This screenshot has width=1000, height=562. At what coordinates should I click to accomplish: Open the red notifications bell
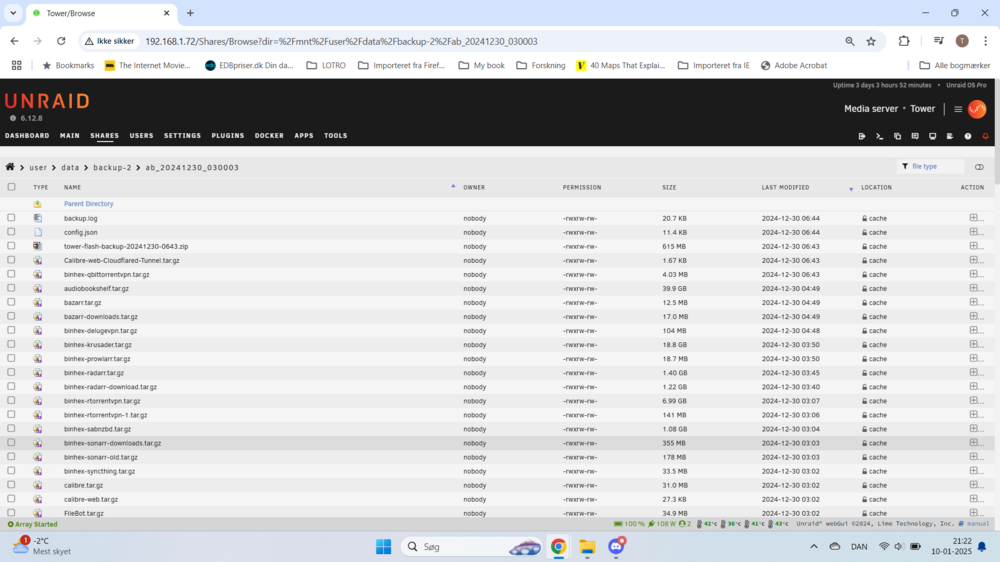[985, 136]
